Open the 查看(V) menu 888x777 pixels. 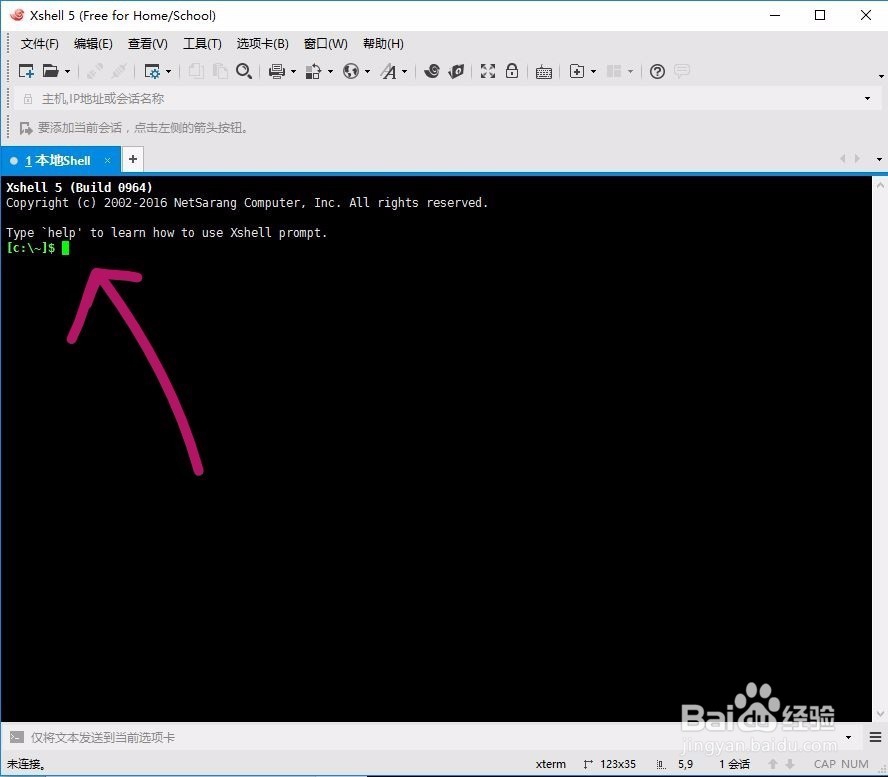point(148,44)
